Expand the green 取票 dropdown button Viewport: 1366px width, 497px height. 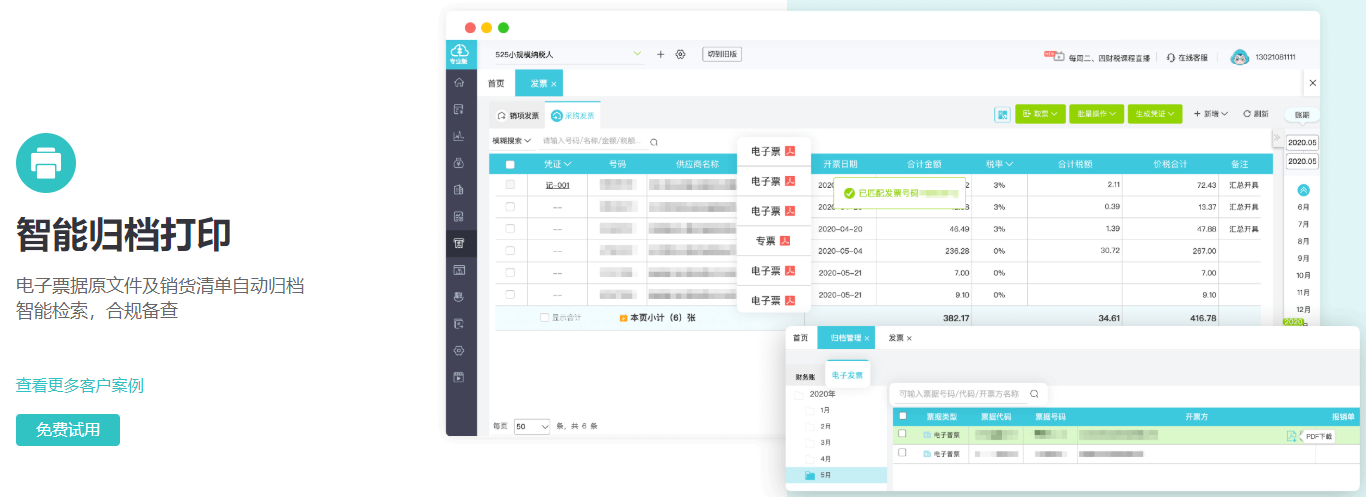click(1040, 114)
